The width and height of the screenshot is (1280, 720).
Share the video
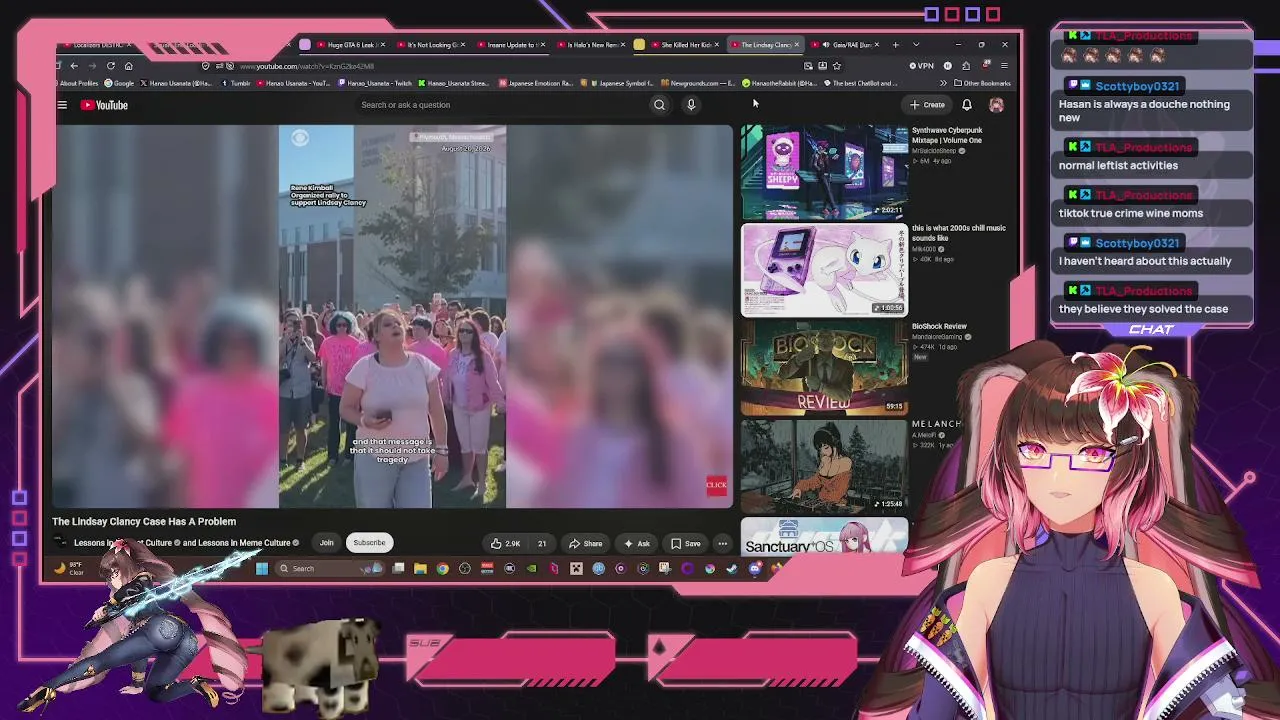pos(585,543)
